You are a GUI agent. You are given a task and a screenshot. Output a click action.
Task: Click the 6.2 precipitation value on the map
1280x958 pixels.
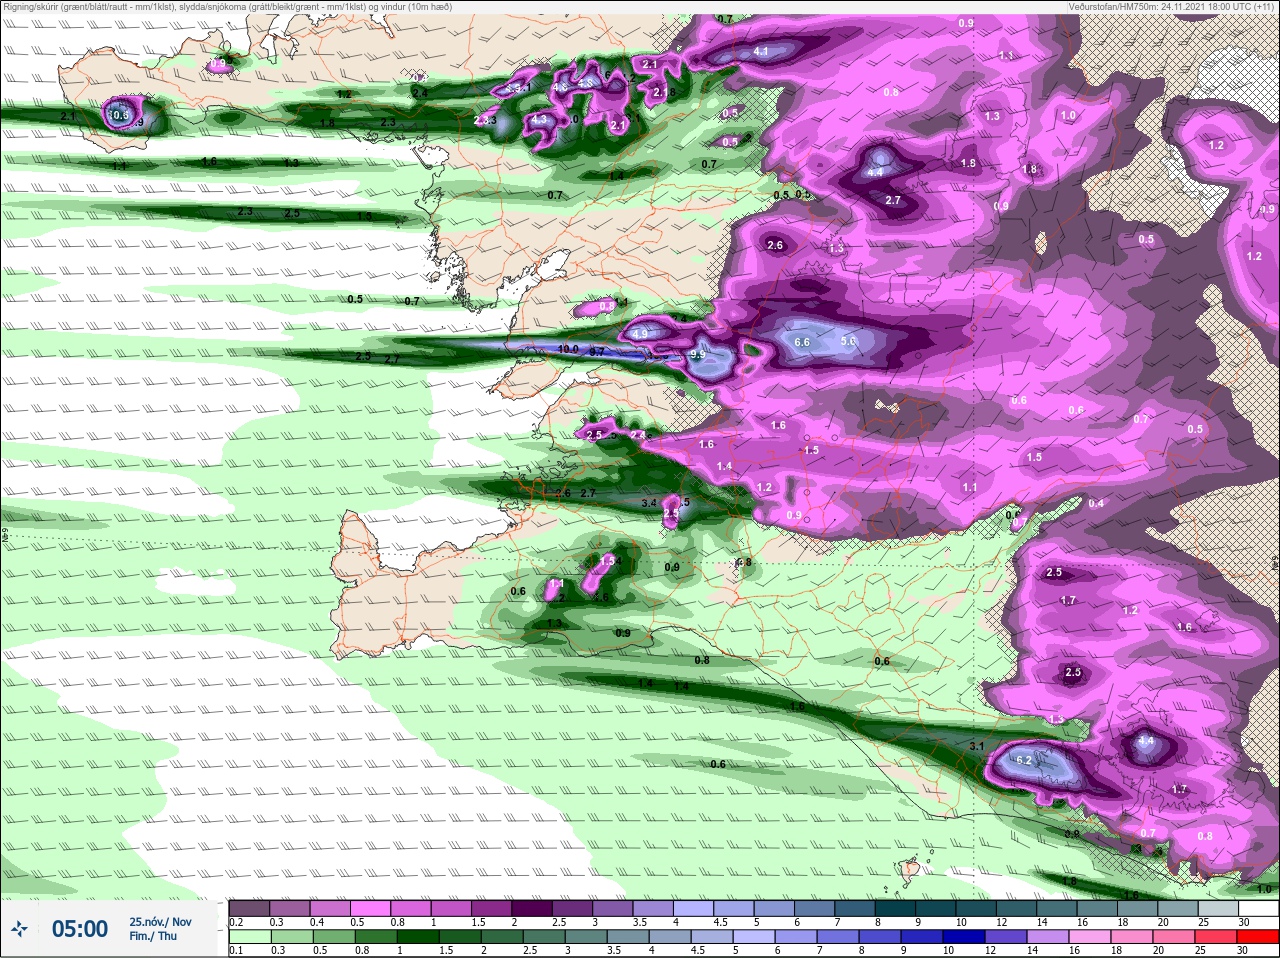pos(1023,760)
